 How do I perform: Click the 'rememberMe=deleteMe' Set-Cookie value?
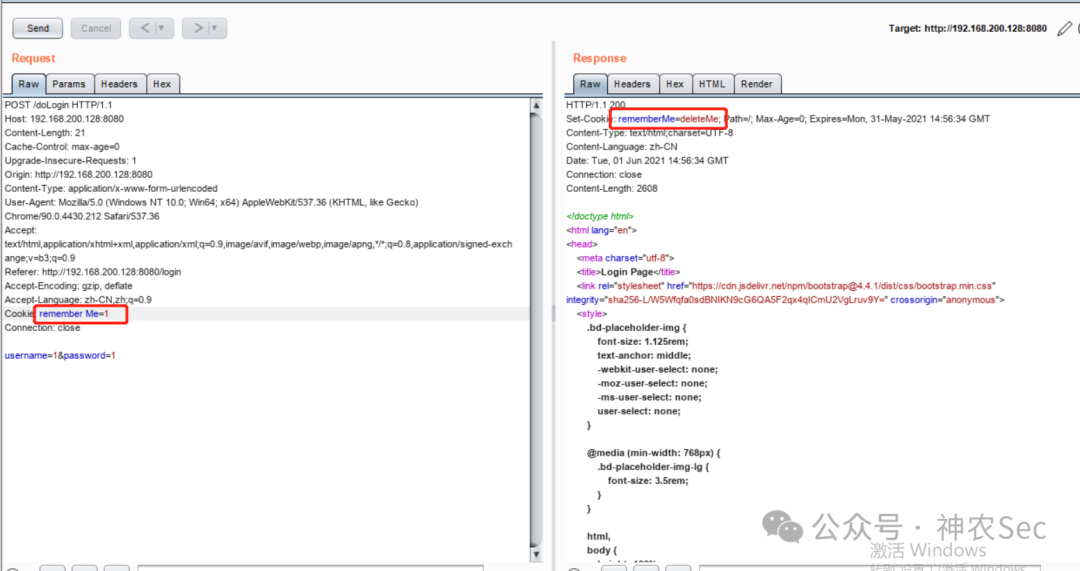pyautogui.click(x=668, y=118)
